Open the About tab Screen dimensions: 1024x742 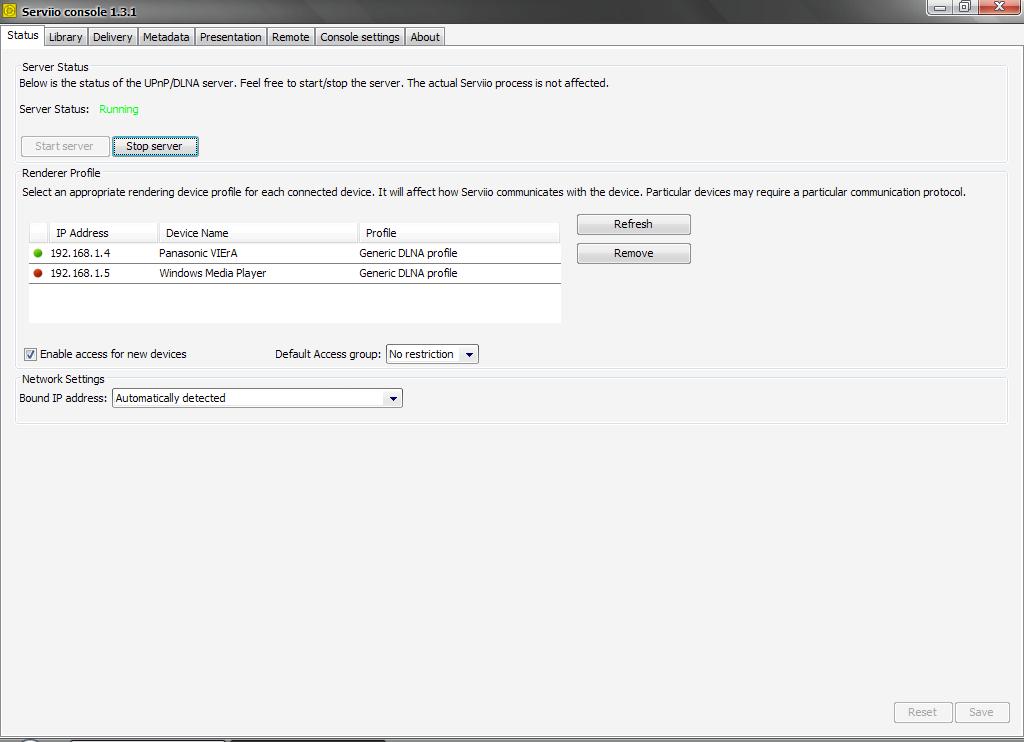point(425,37)
